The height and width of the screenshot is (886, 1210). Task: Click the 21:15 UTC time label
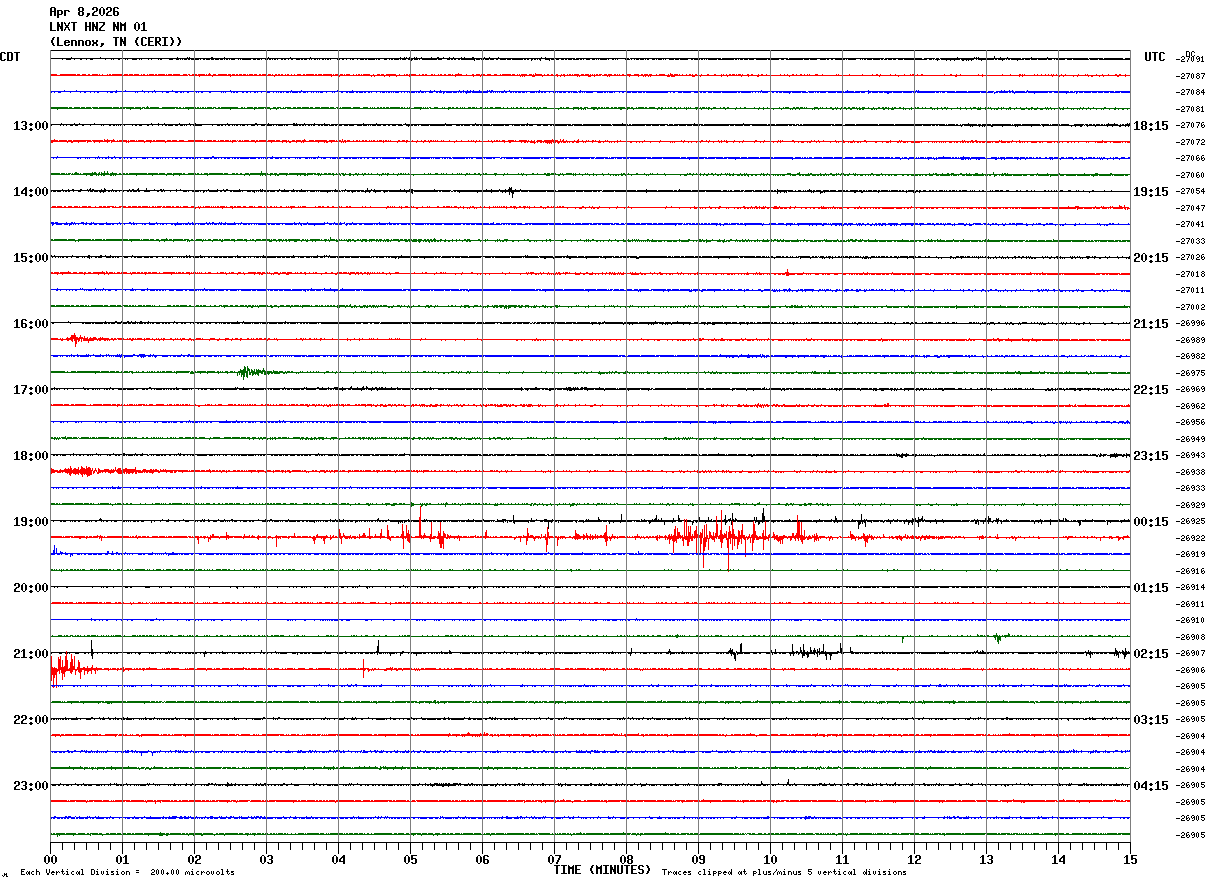1151,323
